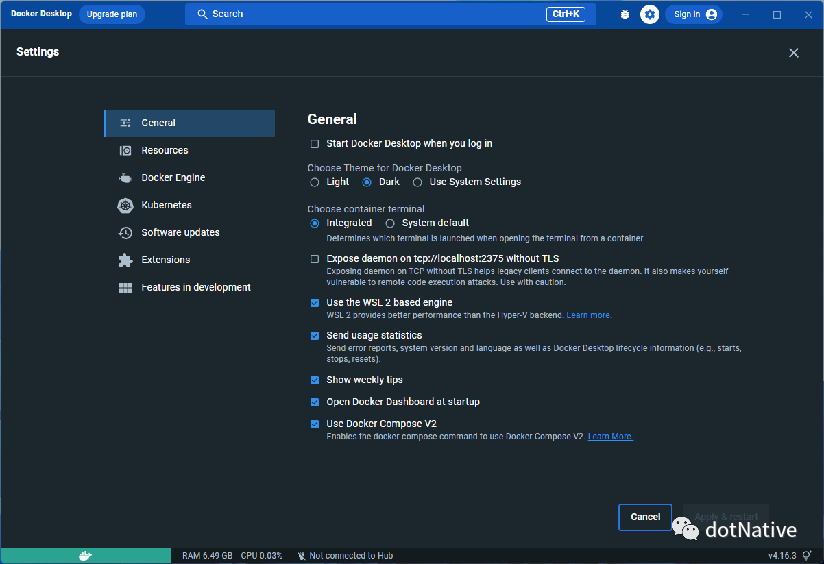
Task: Select the Light theme radio button
Action: 315,182
